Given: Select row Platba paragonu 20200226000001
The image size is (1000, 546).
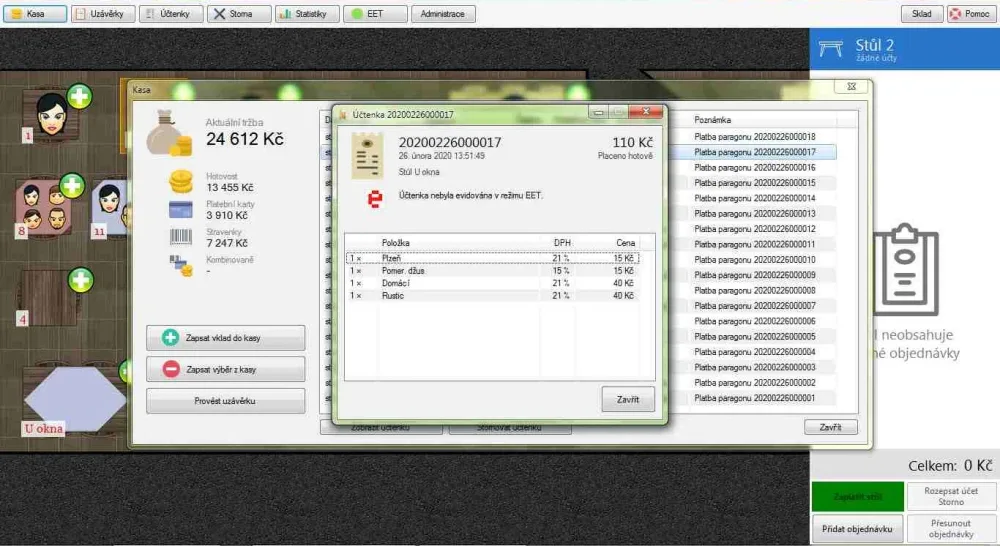Looking at the screenshot, I should [x=754, y=397].
